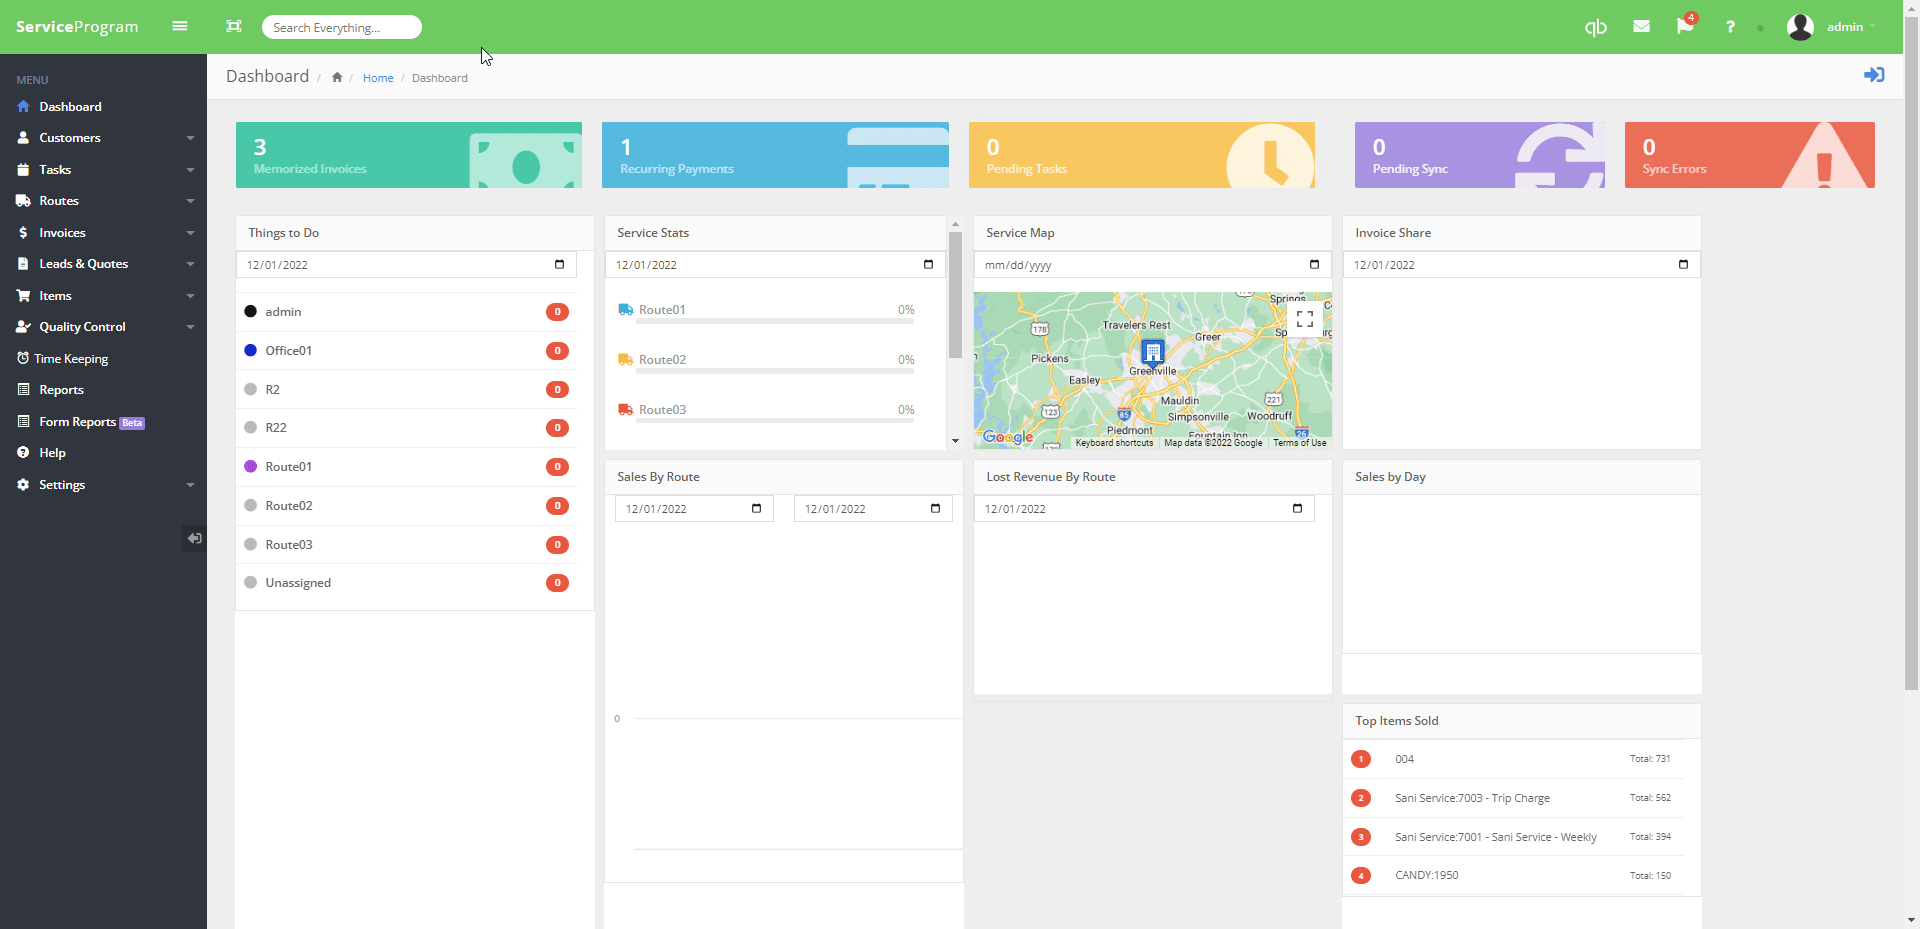Open the envelope messages icon
Viewport: 1920px width, 929px height.
click(1641, 27)
